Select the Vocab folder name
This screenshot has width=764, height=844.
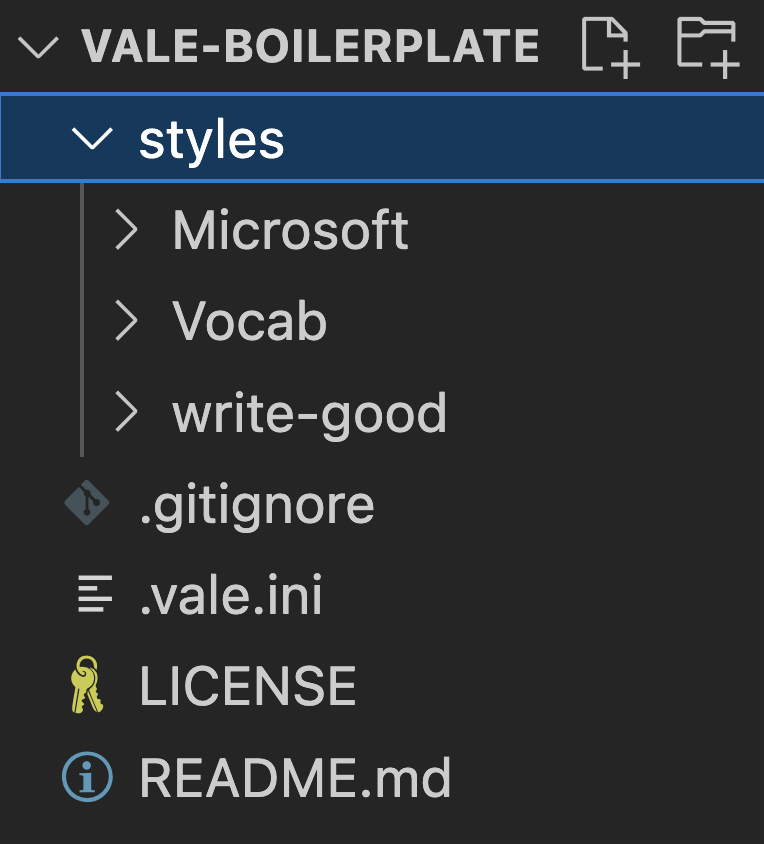[249, 321]
